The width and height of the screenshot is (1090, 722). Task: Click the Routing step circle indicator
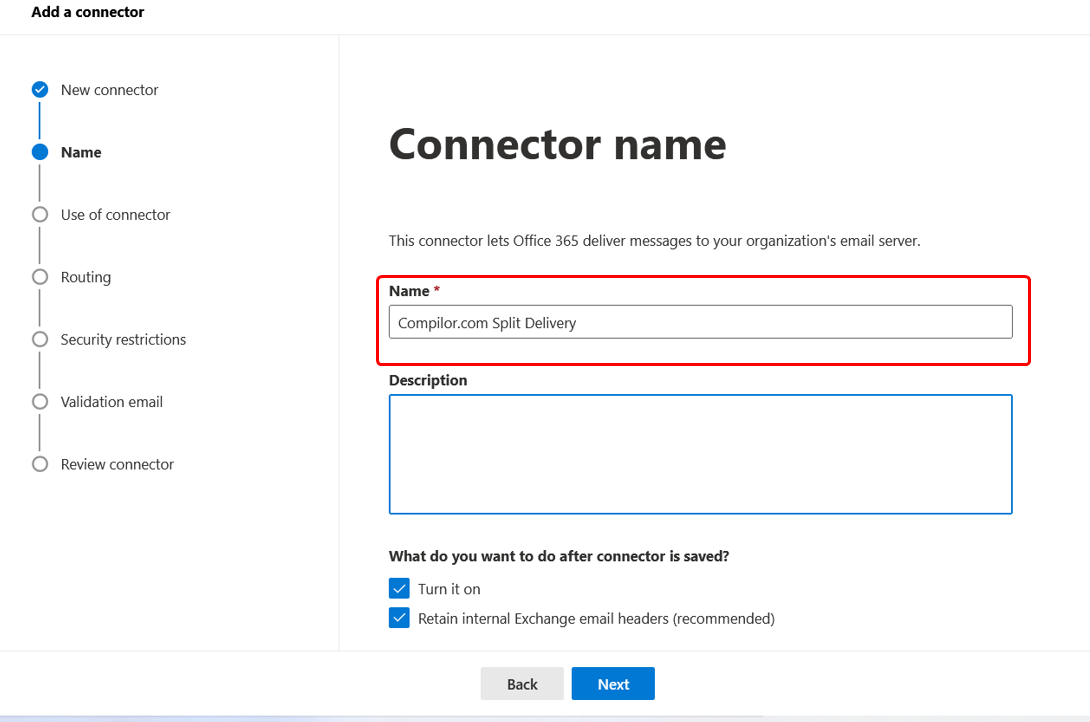click(x=40, y=277)
